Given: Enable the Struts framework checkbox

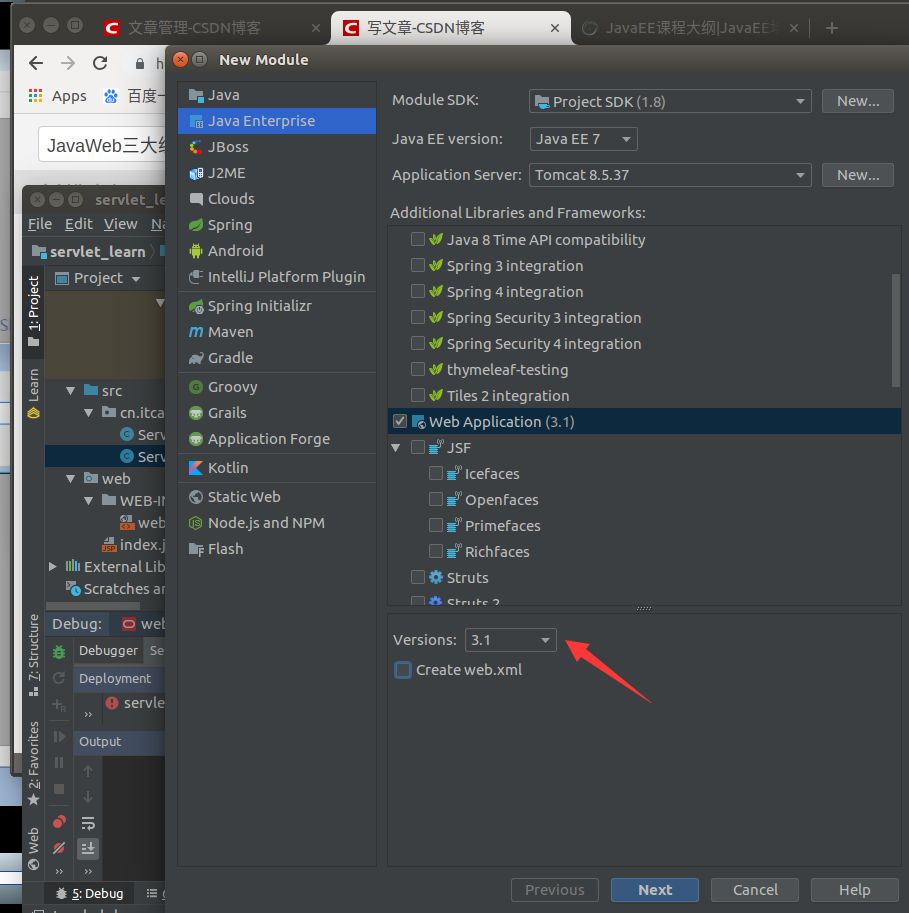Looking at the screenshot, I should pos(418,577).
